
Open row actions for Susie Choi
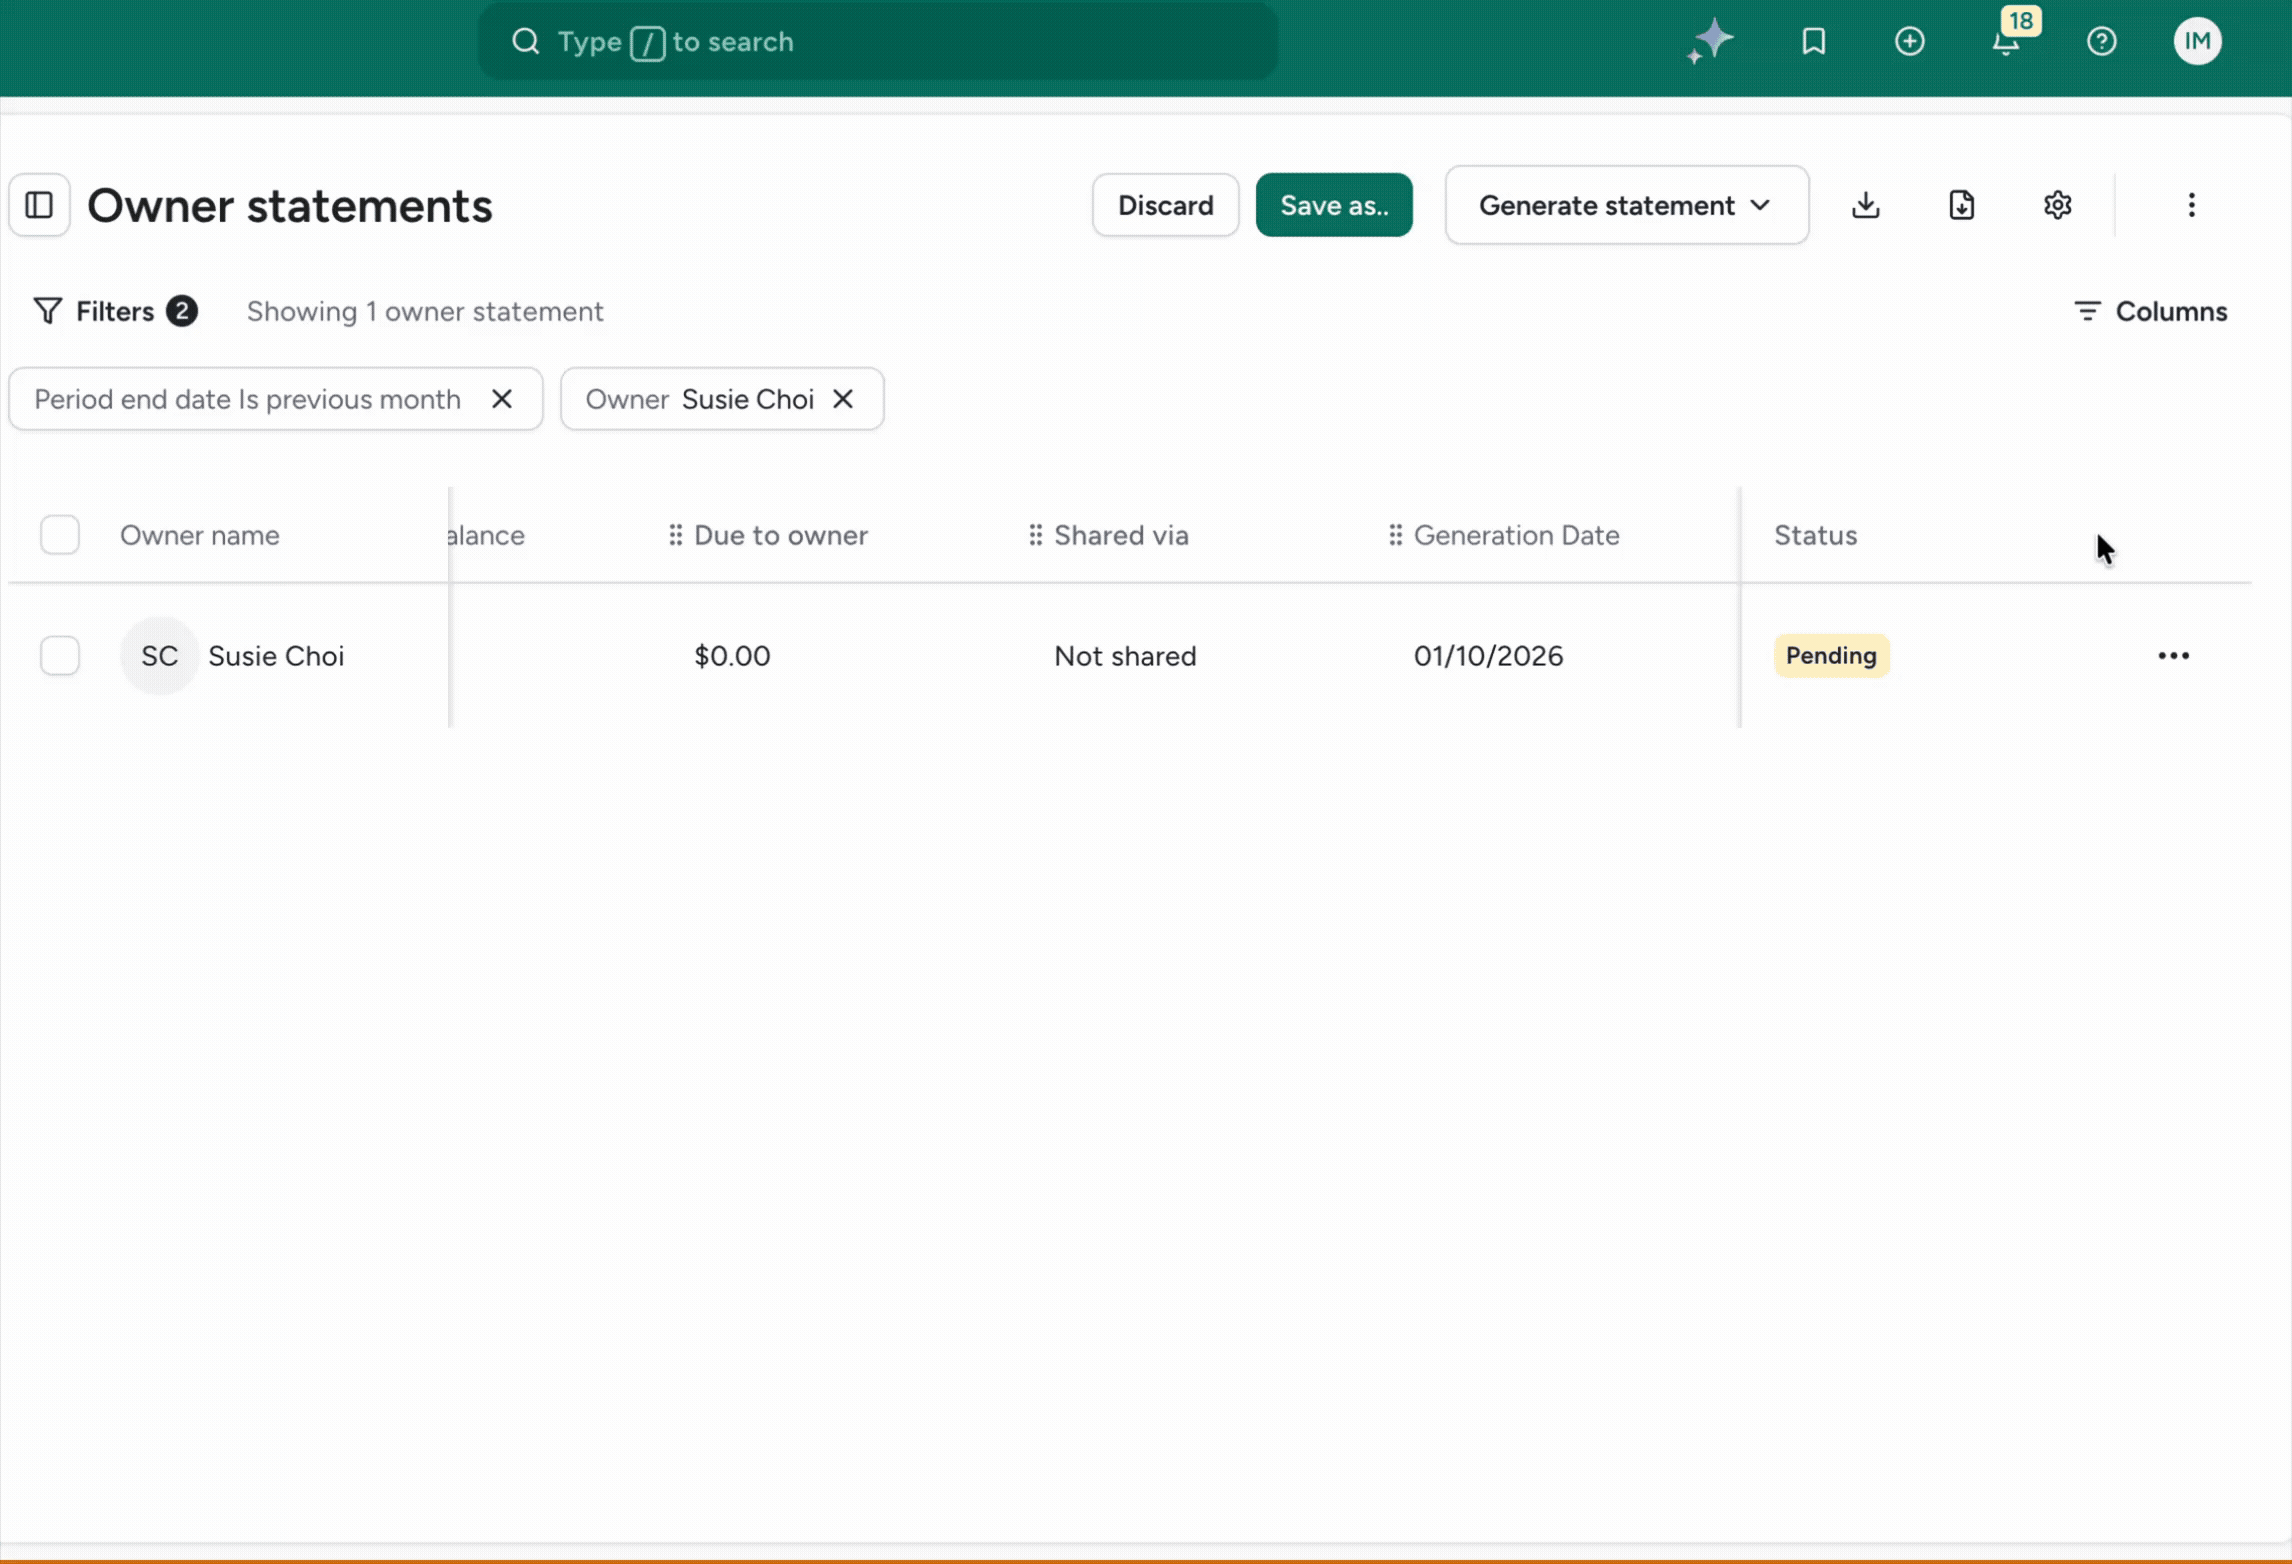pos(2174,656)
